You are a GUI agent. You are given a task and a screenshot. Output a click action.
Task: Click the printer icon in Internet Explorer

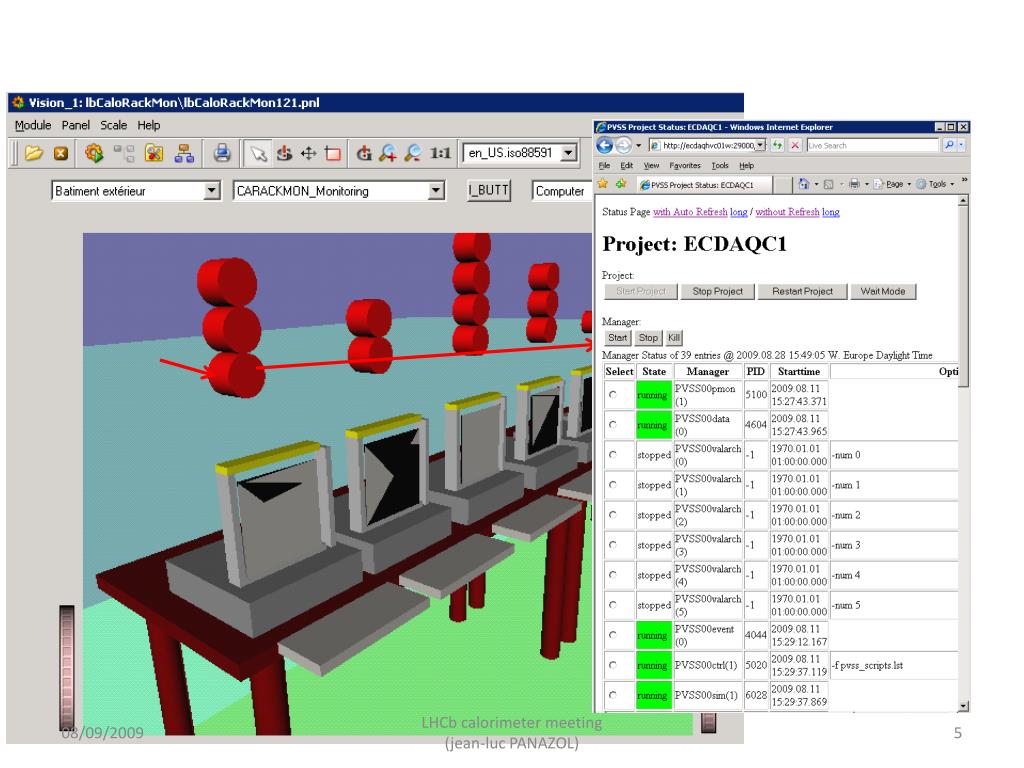point(854,184)
